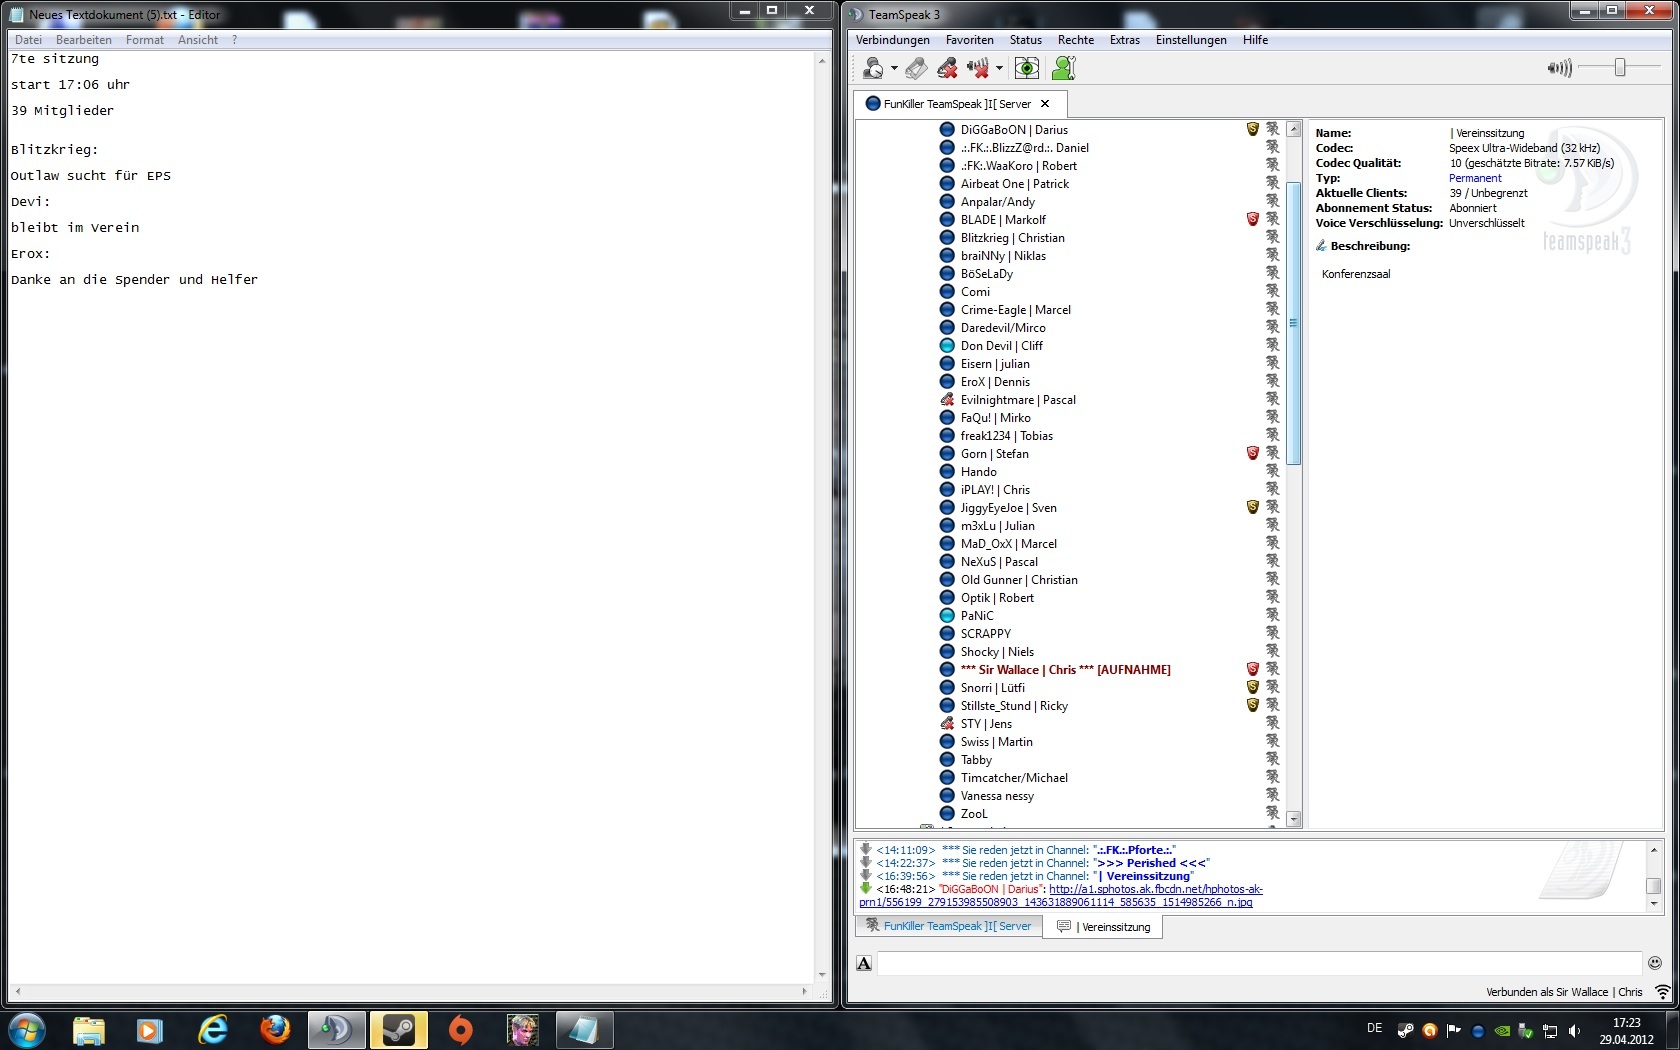Open the Format menu in Editor
Screen dimensions: 1680x1050
pyautogui.click(x=145, y=40)
